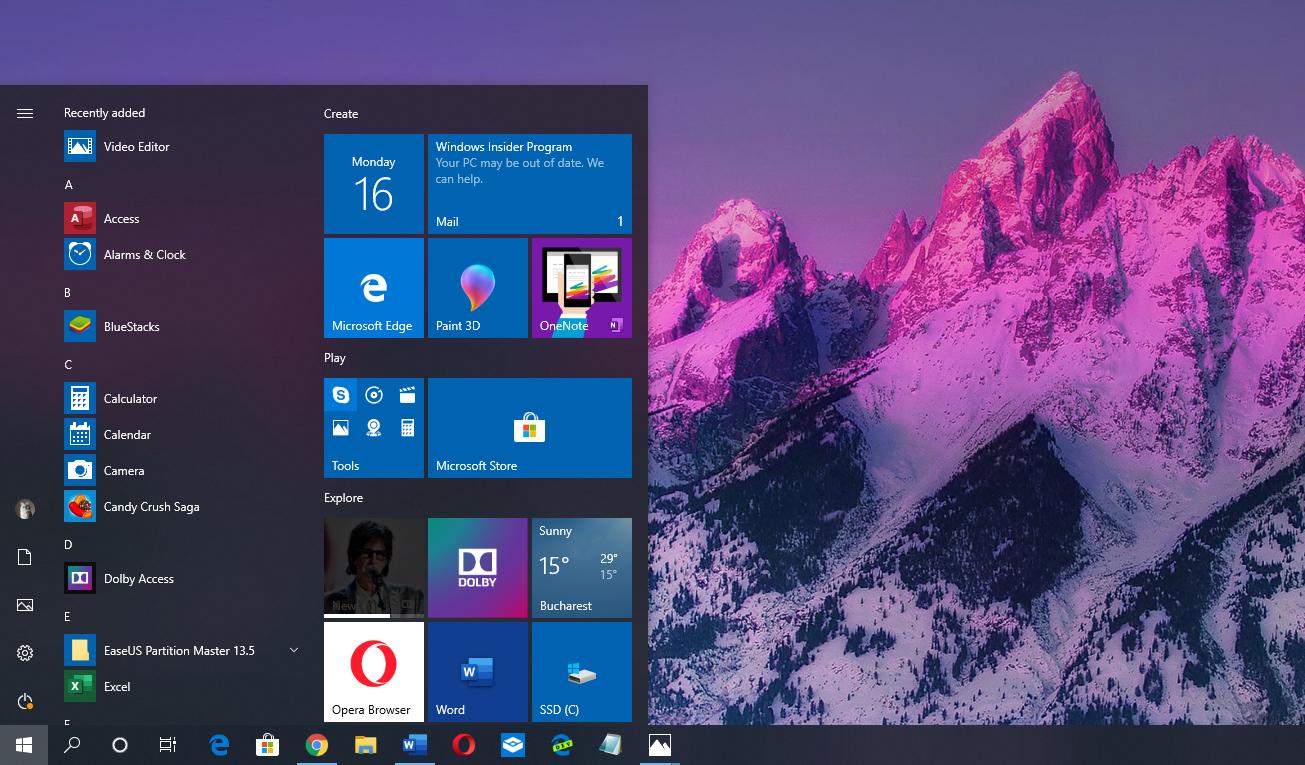Open the Power options button
Image resolution: width=1305 pixels, height=765 pixels.
(25, 701)
